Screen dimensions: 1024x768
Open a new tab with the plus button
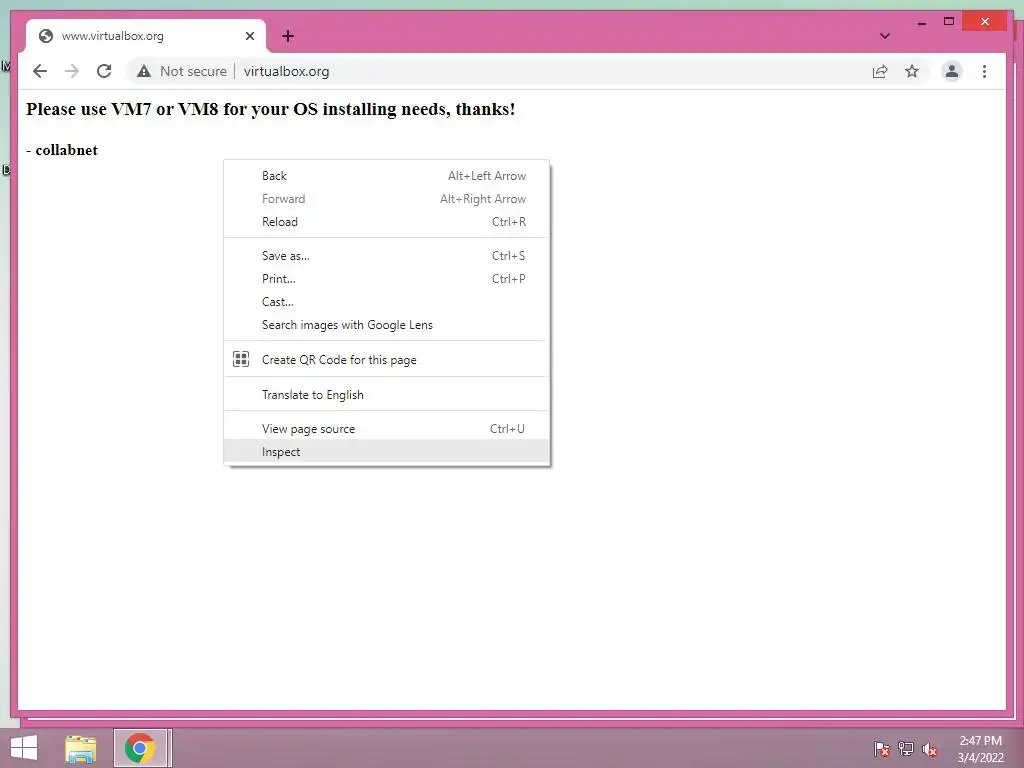[x=288, y=36]
